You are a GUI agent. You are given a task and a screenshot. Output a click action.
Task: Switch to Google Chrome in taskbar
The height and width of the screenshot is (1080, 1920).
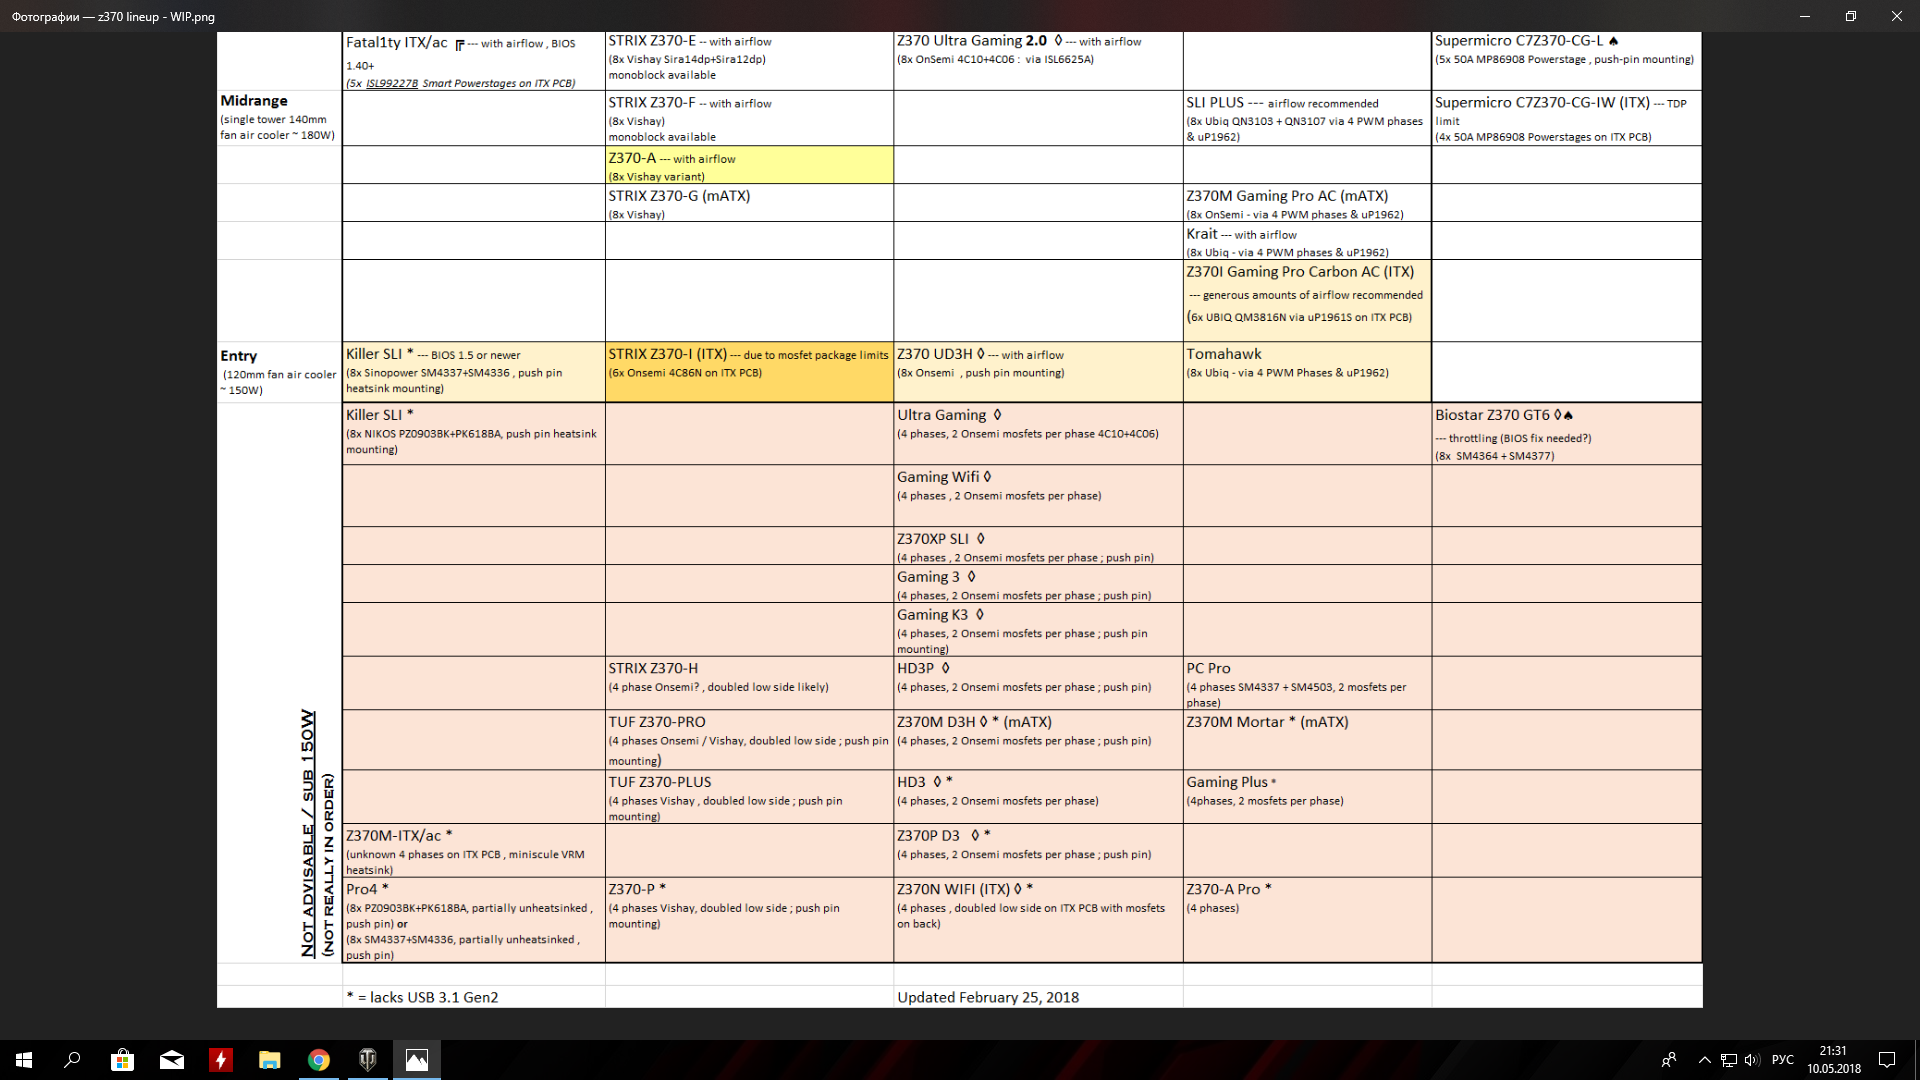[x=319, y=1060]
